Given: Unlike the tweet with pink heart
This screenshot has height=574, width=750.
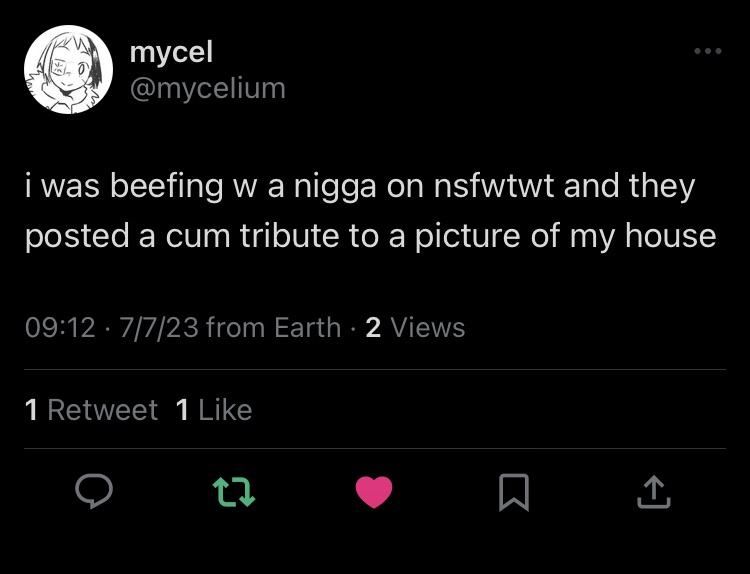Looking at the screenshot, I should click(x=374, y=491).
